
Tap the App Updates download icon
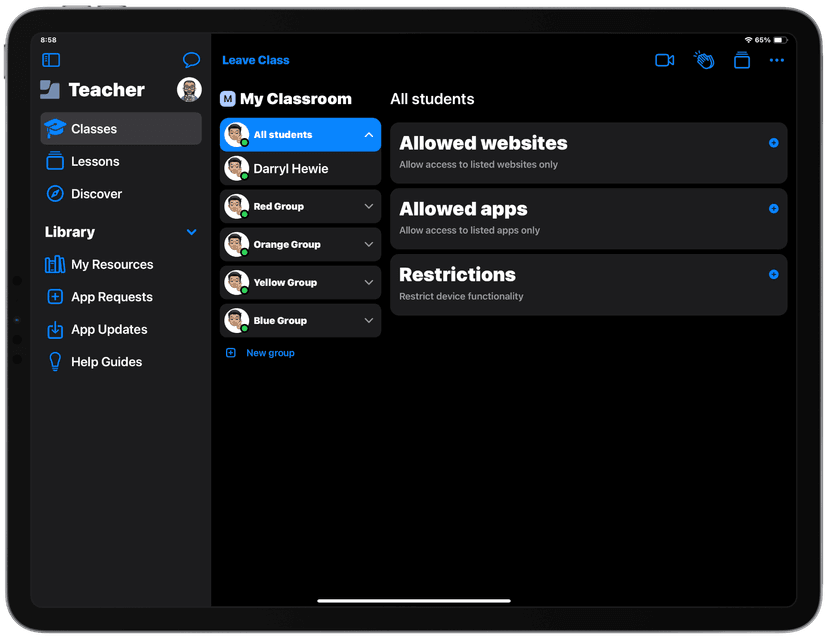click(56, 329)
